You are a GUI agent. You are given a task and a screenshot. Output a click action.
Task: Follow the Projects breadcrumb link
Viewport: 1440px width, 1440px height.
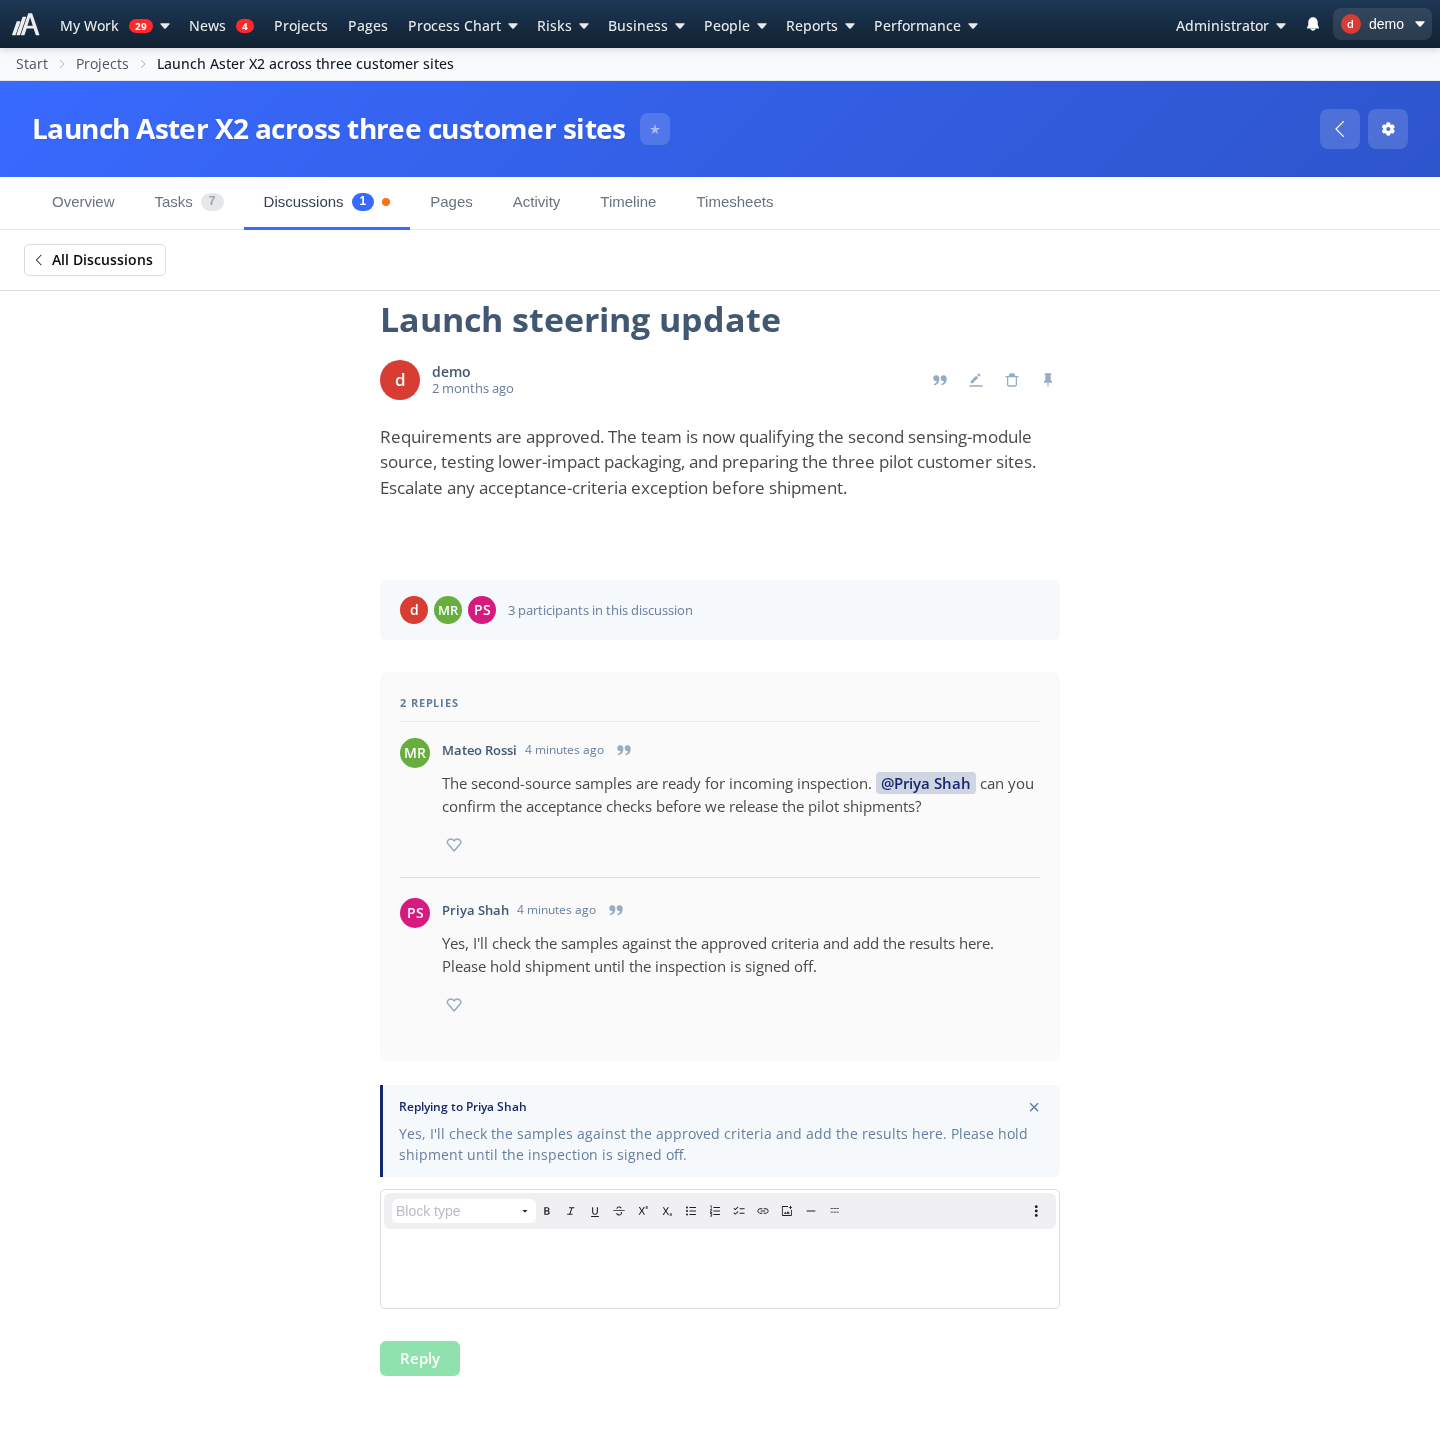point(102,64)
